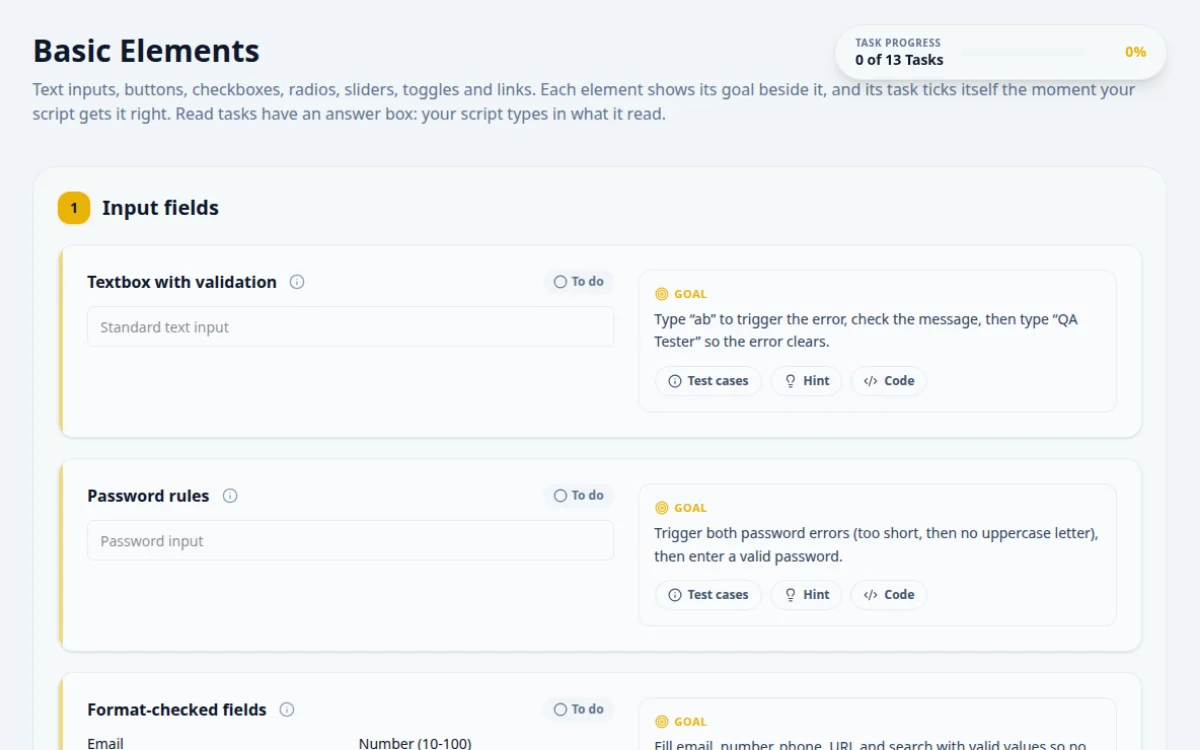Click the "0 of 13 Tasks" text
The width and height of the screenshot is (1200, 750).
coord(899,60)
